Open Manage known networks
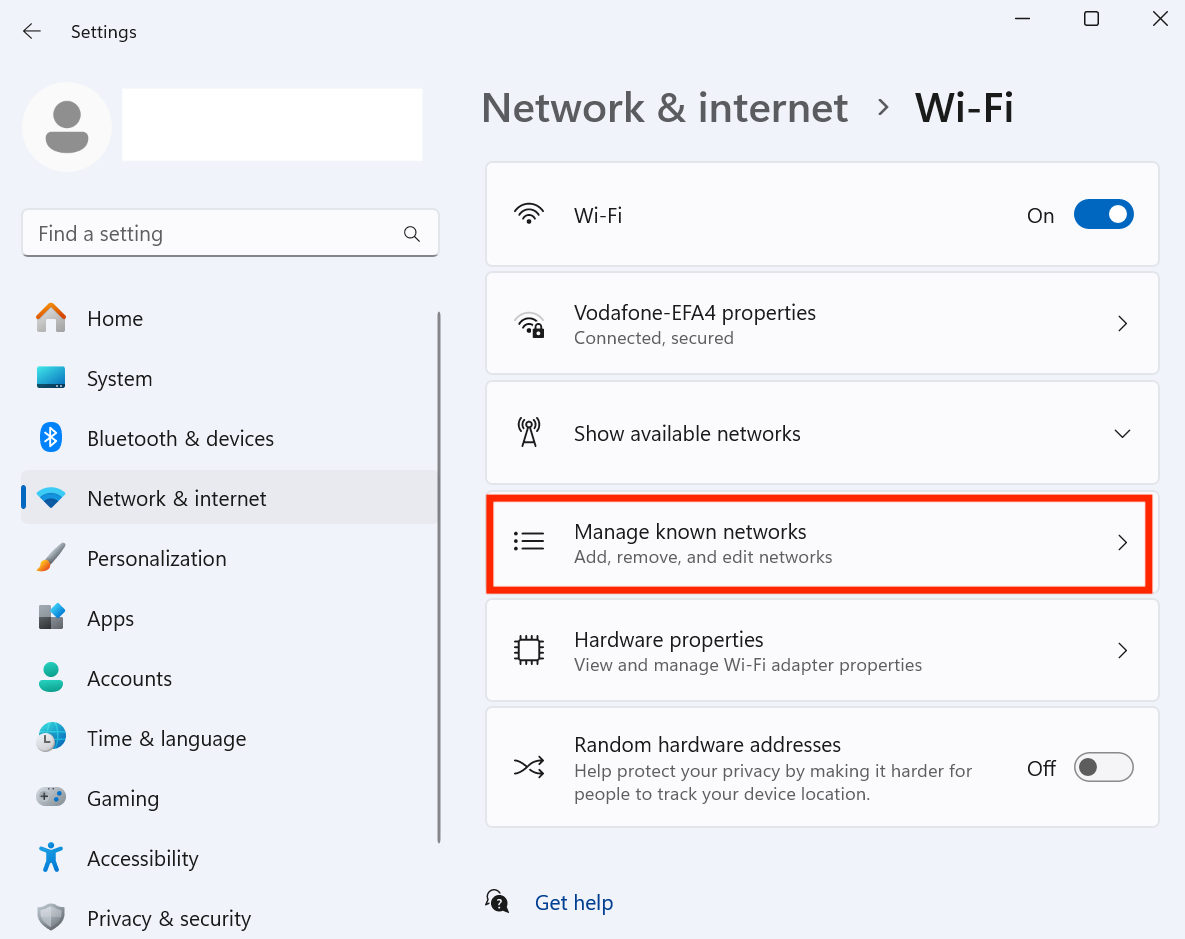This screenshot has height=939, width=1185. pos(820,542)
